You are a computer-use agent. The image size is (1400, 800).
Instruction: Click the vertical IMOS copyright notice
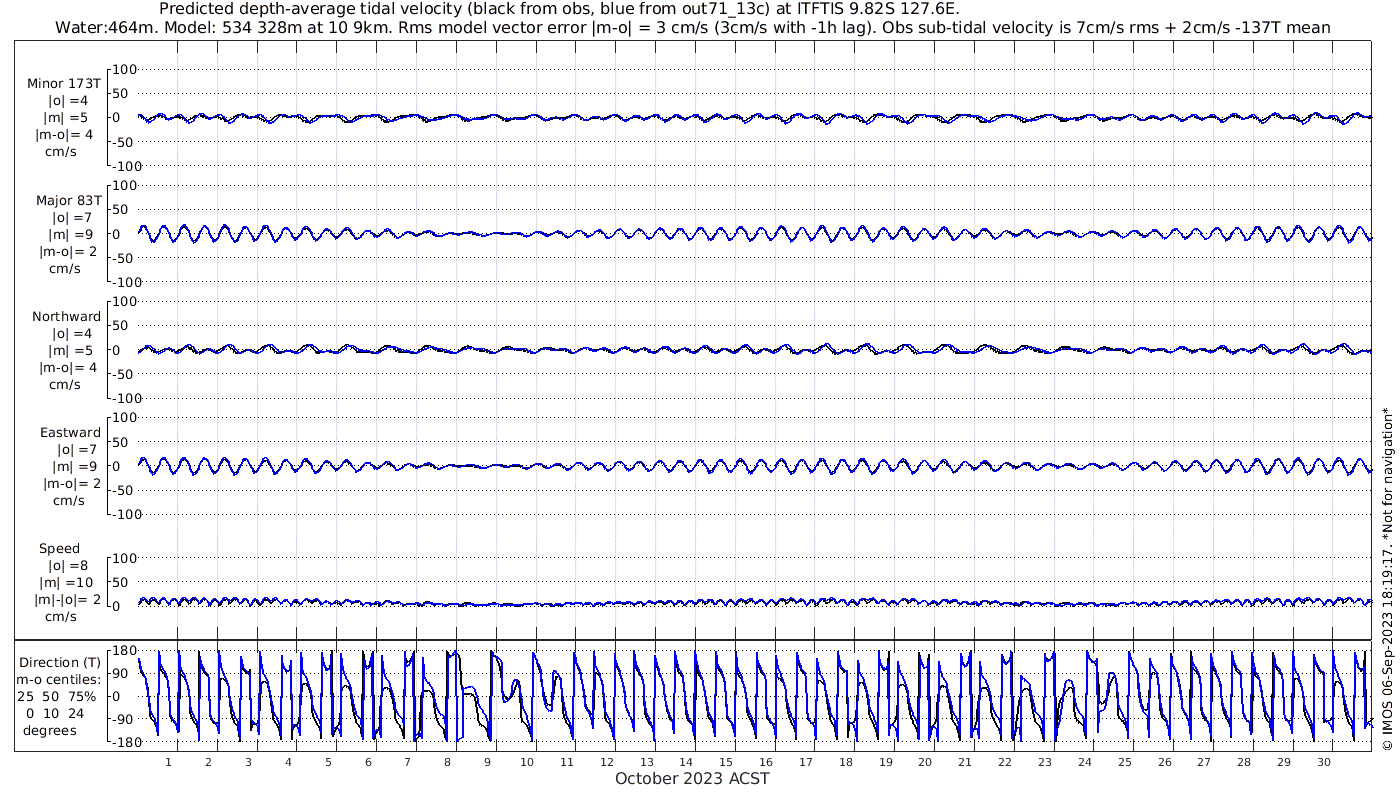pos(1387,578)
